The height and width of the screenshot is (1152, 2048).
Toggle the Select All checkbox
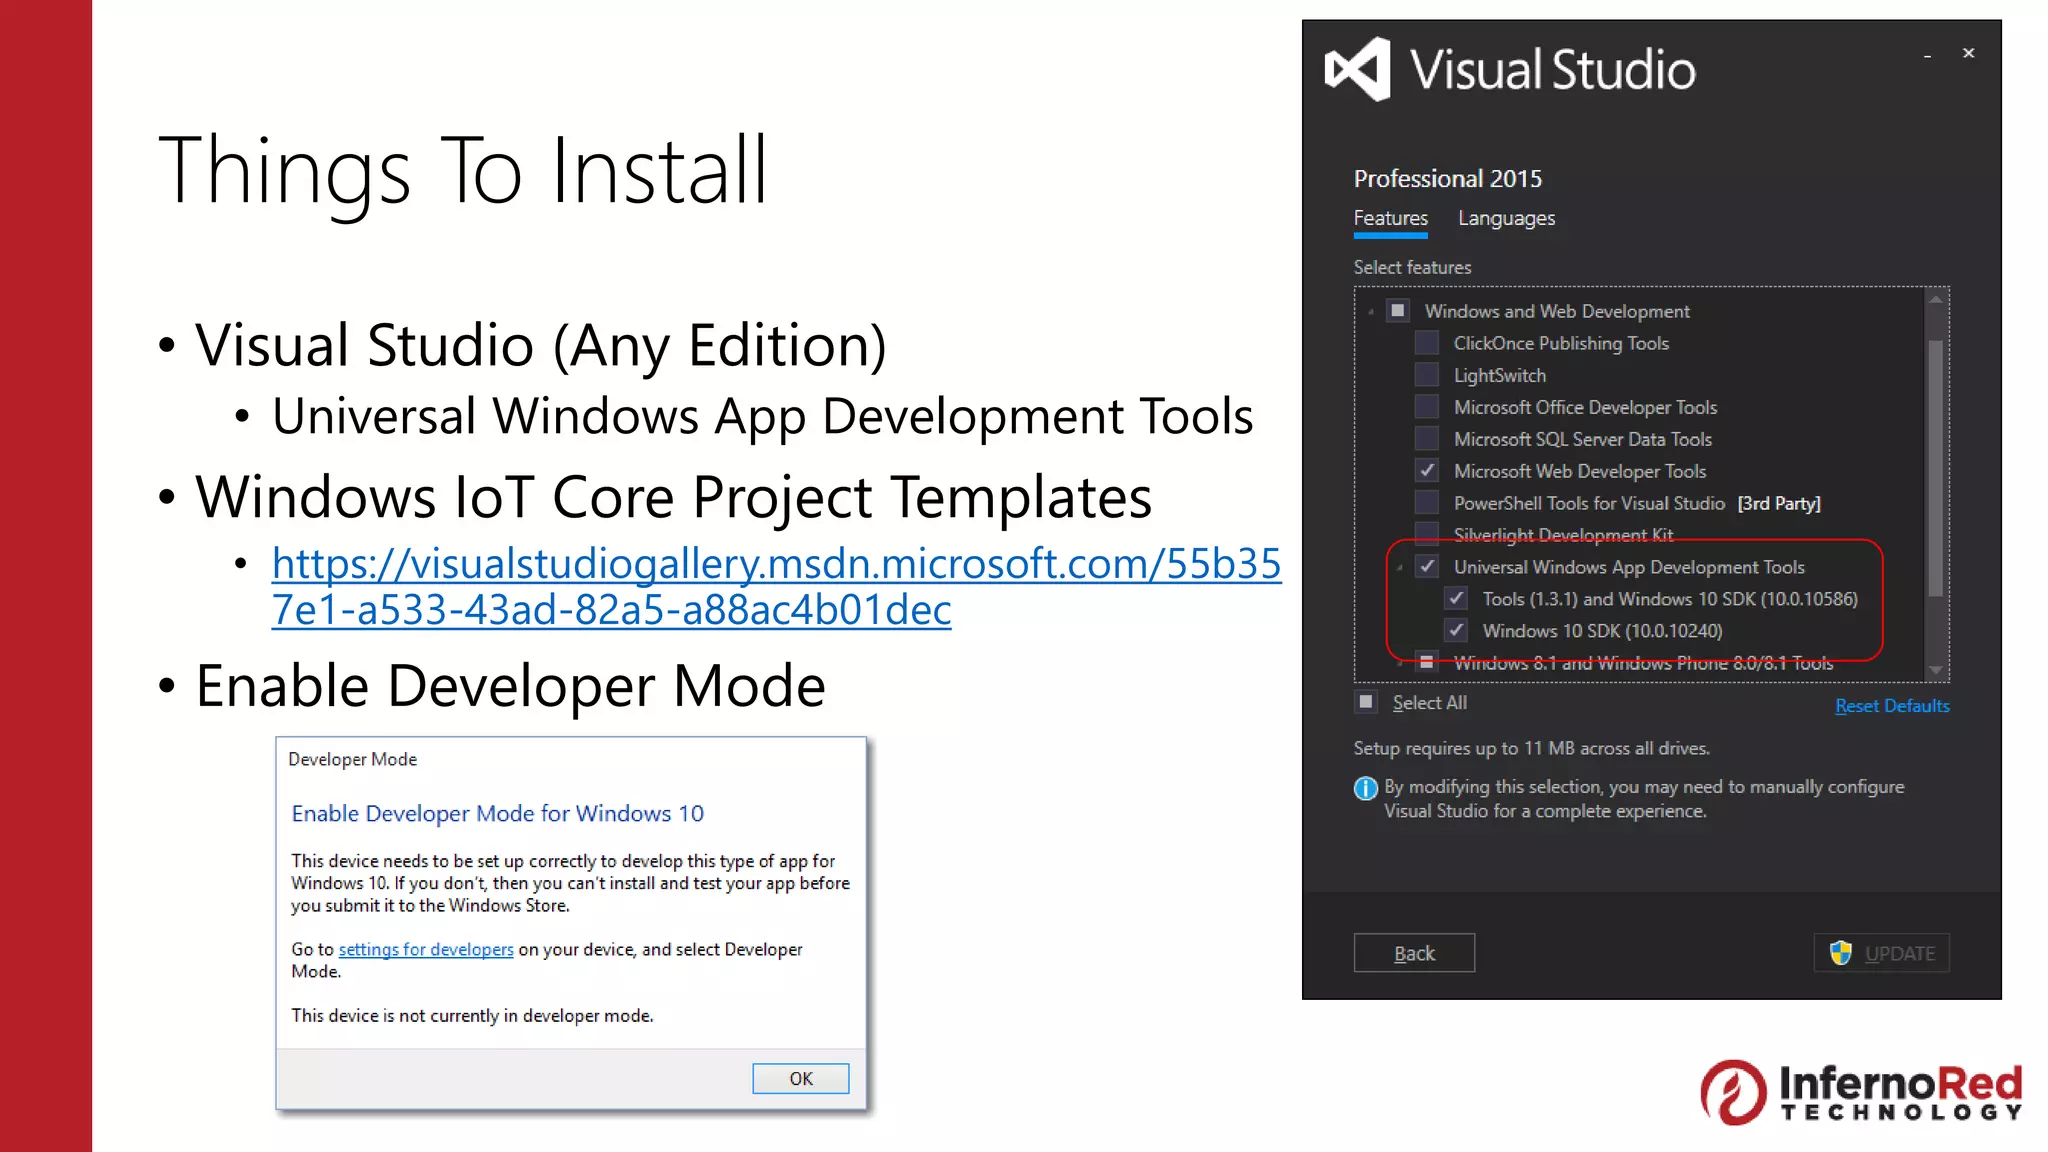1366,702
